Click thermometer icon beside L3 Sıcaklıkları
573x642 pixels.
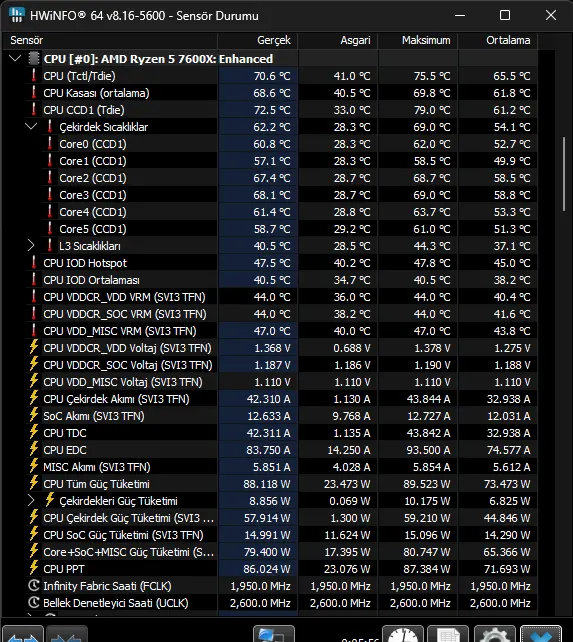[50, 245]
